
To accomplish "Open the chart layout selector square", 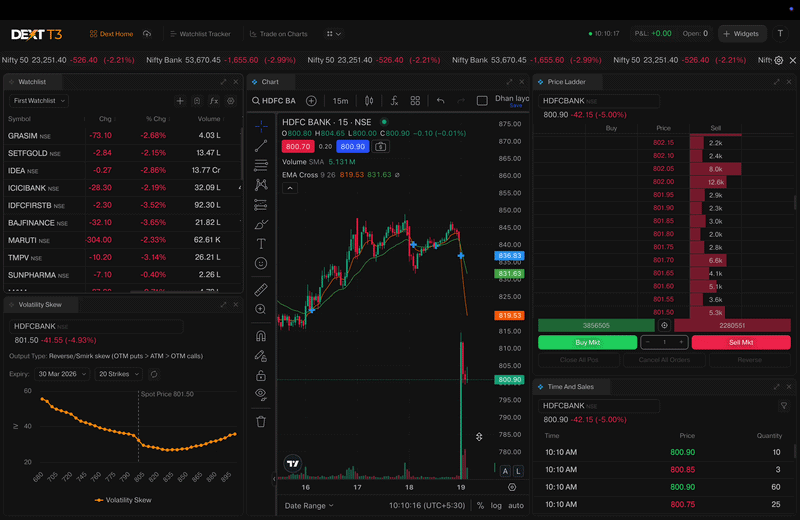I will pos(482,101).
